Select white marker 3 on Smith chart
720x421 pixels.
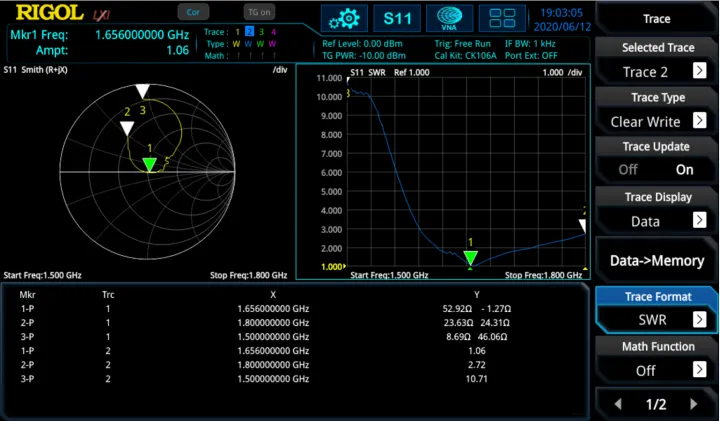(x=143, y=92)
